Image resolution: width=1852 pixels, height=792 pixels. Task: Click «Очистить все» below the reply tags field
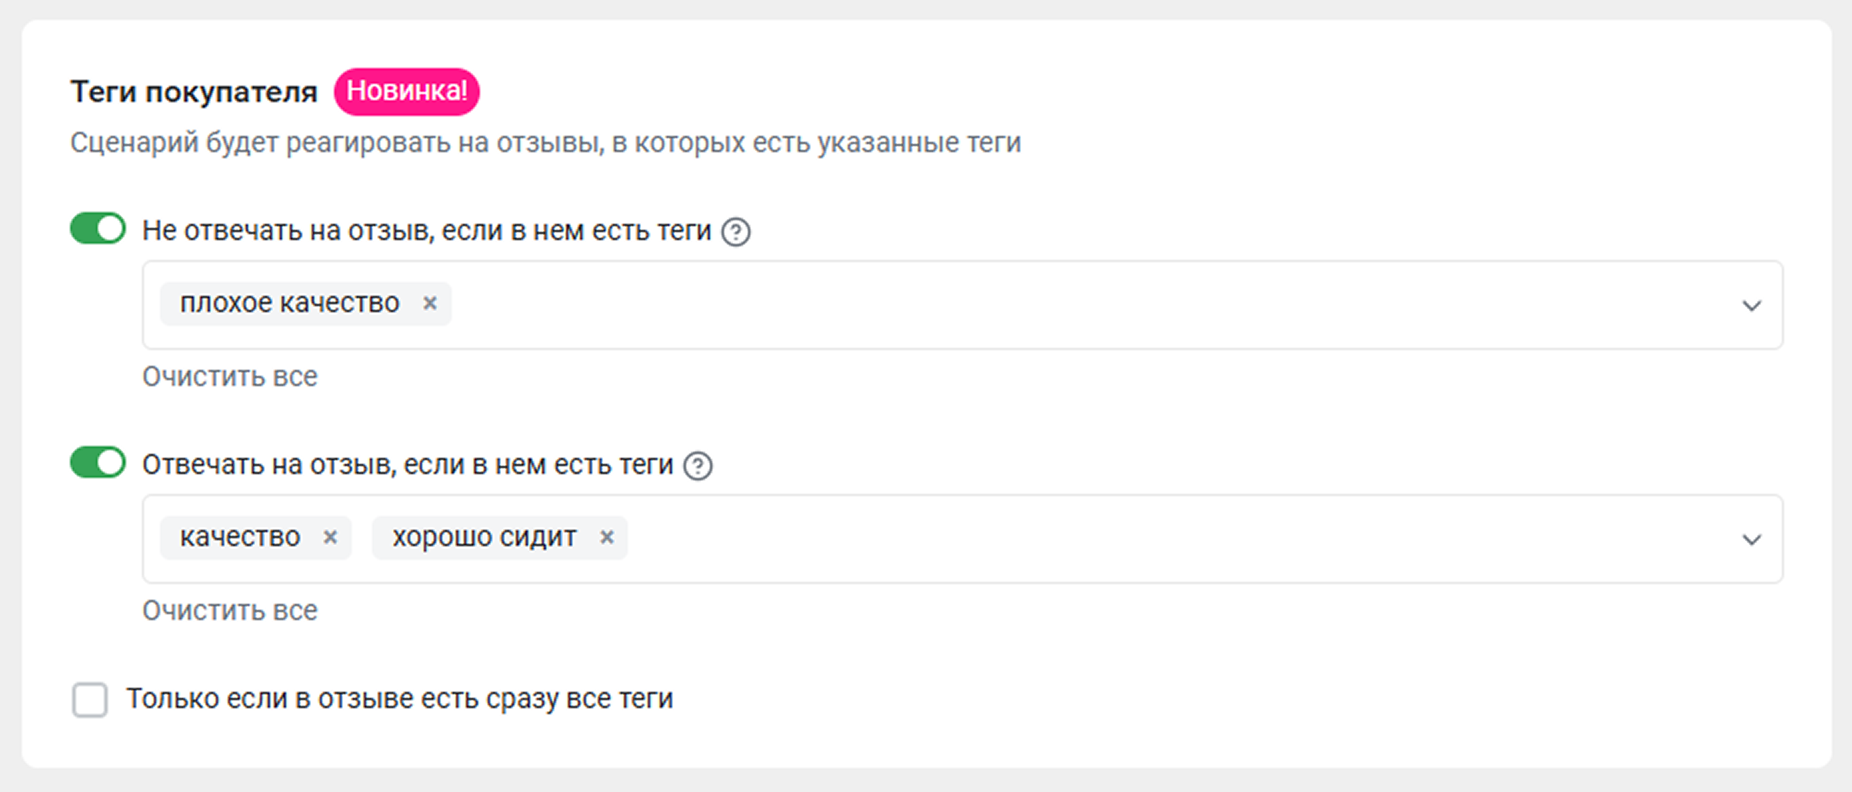coord(230,611)
